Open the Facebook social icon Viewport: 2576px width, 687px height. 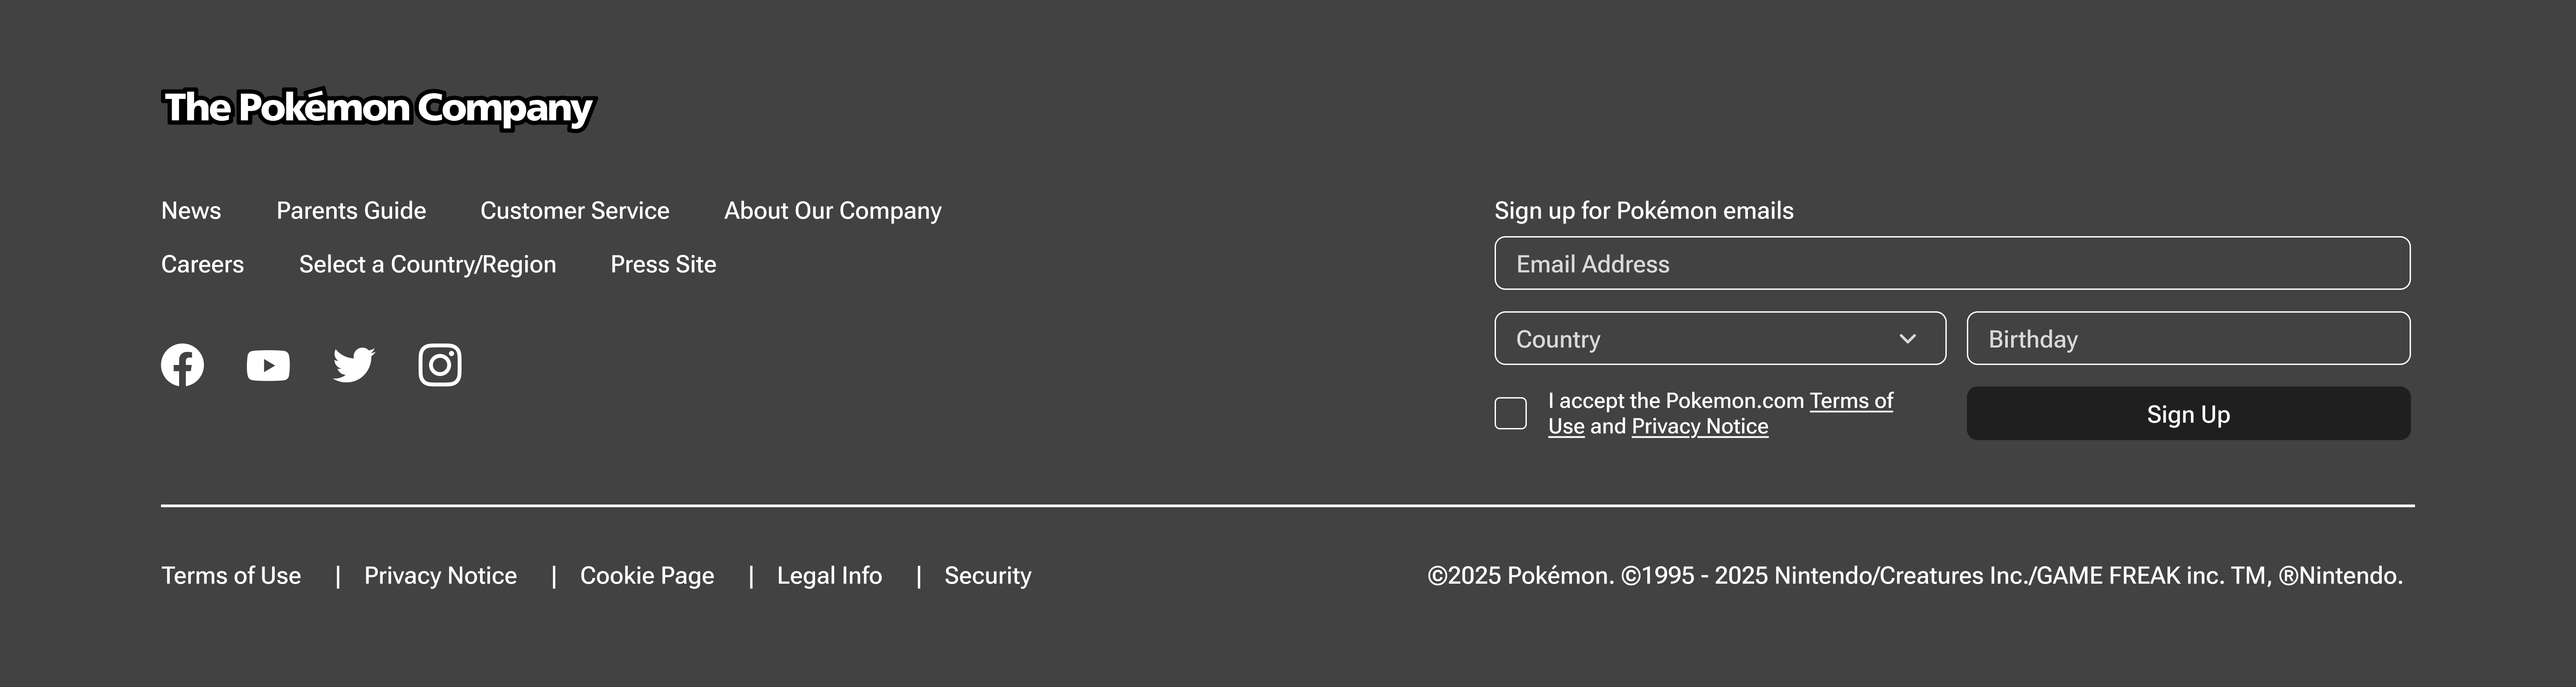click(x=182, y=365)
